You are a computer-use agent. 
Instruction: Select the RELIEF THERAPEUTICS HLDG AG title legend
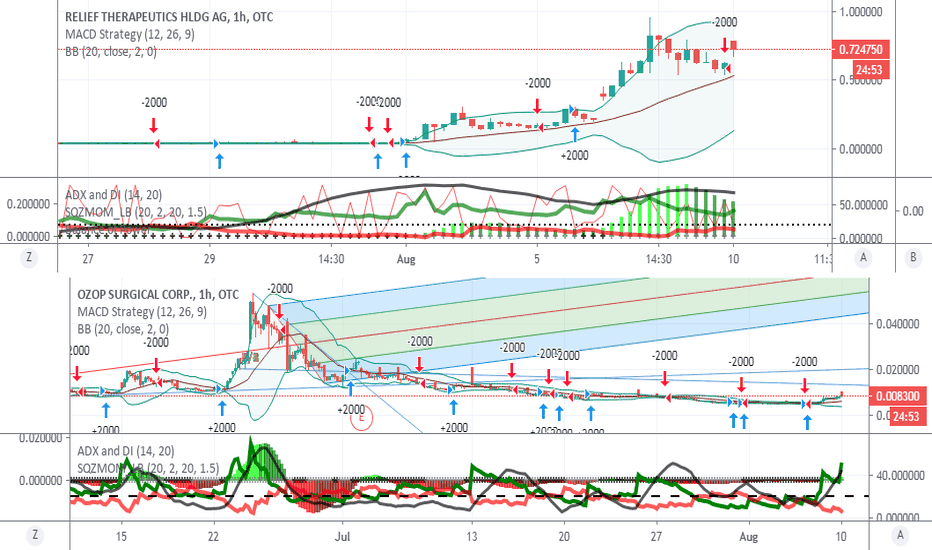tap(169, 17)
